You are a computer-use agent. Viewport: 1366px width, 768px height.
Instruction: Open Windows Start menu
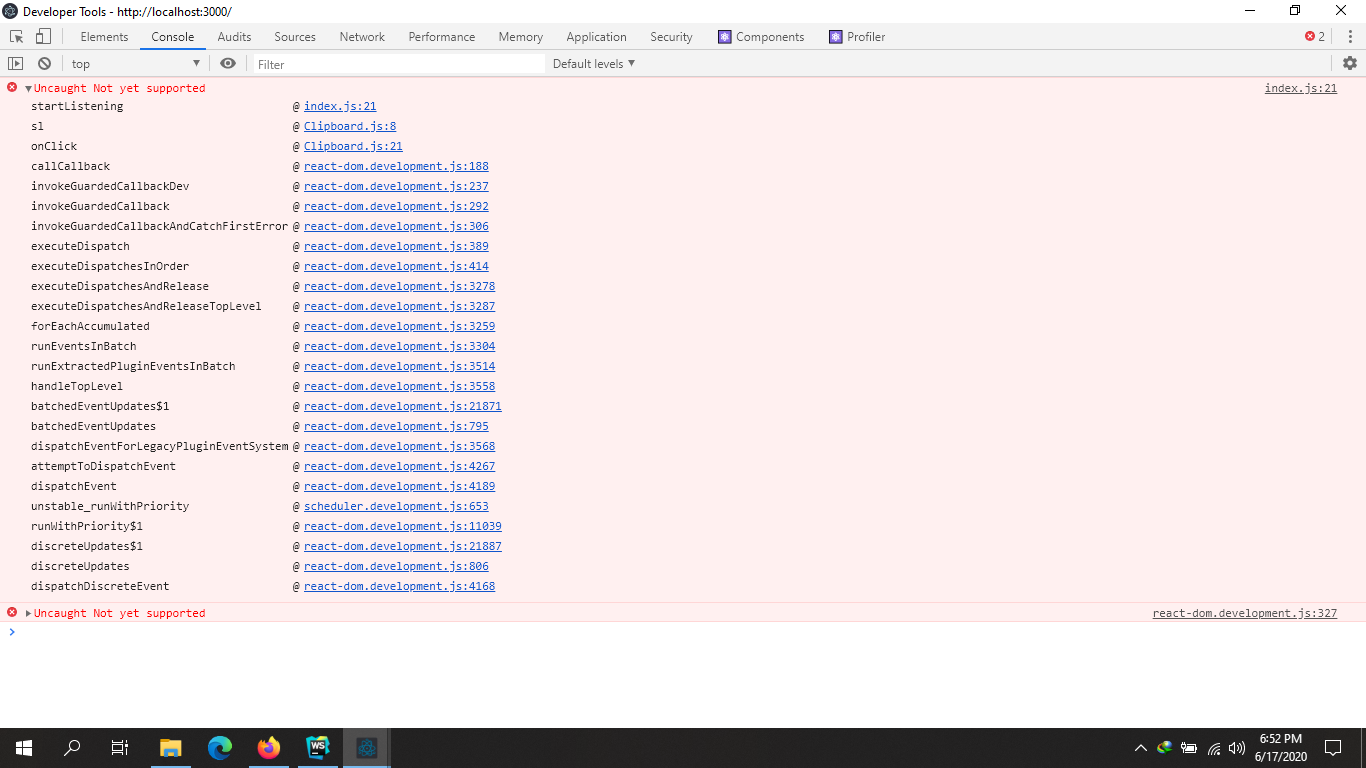coord(24,747)
